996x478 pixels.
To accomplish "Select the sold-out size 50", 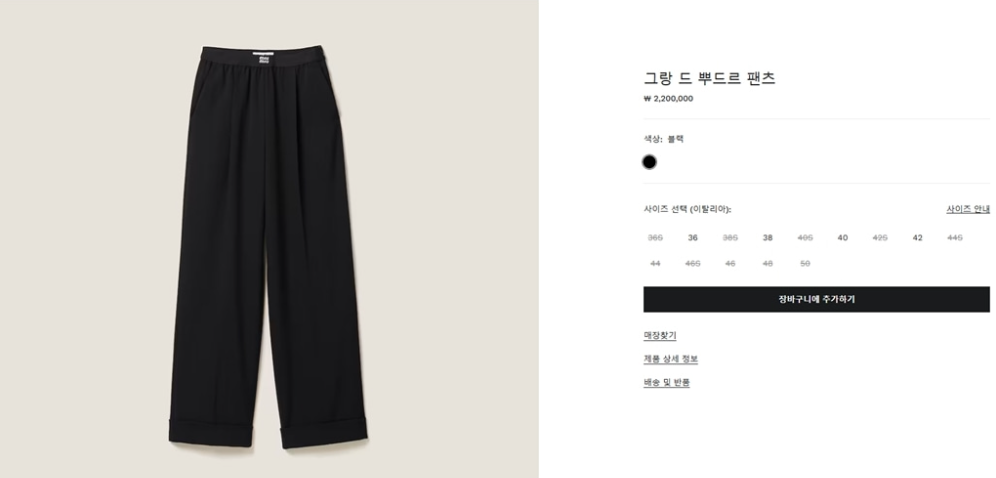I will (x=805, y=263).
